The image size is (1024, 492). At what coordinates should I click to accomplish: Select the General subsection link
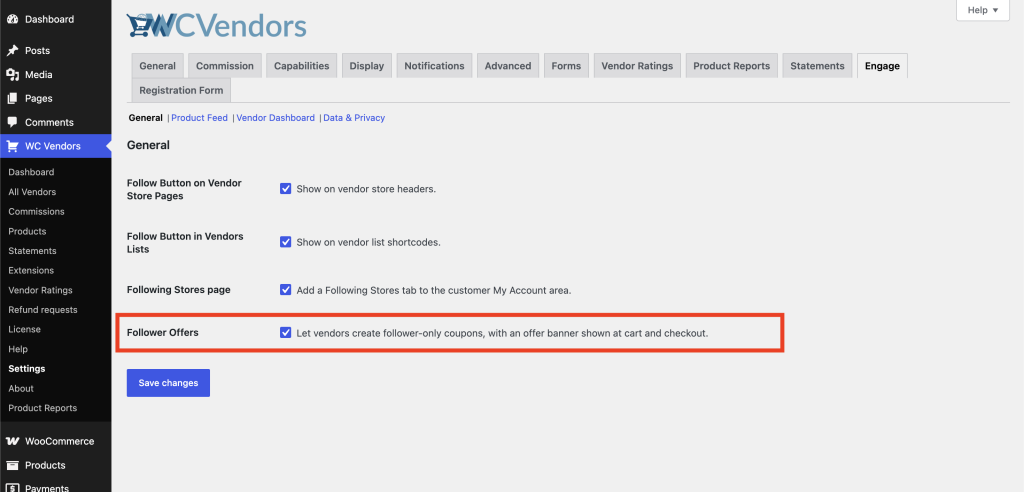[x=146, y=118]
